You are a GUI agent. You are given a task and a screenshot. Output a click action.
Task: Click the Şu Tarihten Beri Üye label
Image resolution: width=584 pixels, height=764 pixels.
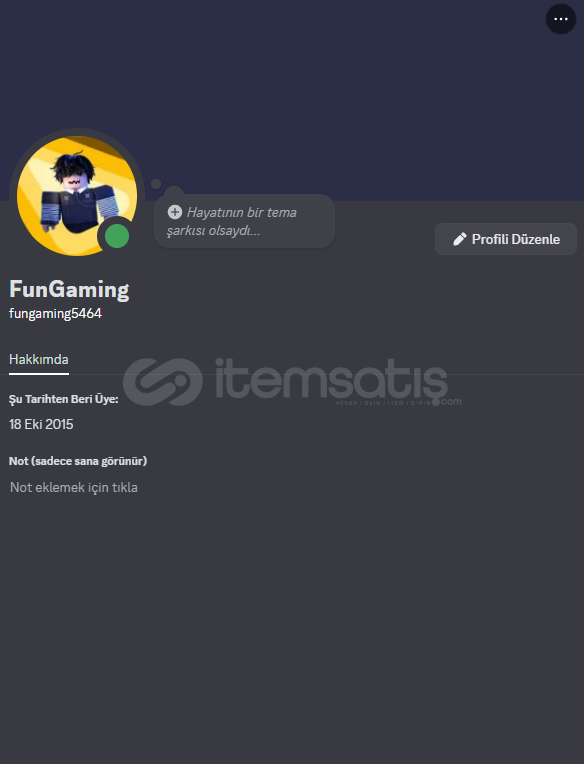pyautogui.click(x=63, y=399)
